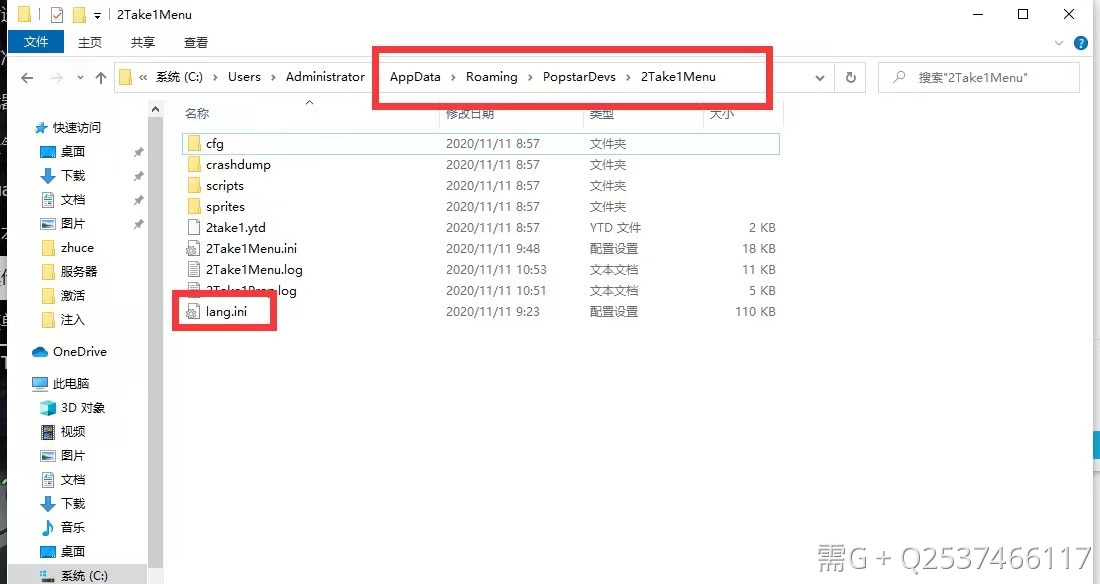Click the 2020/11/11 10:53 date cell

[x=496, y=270]
